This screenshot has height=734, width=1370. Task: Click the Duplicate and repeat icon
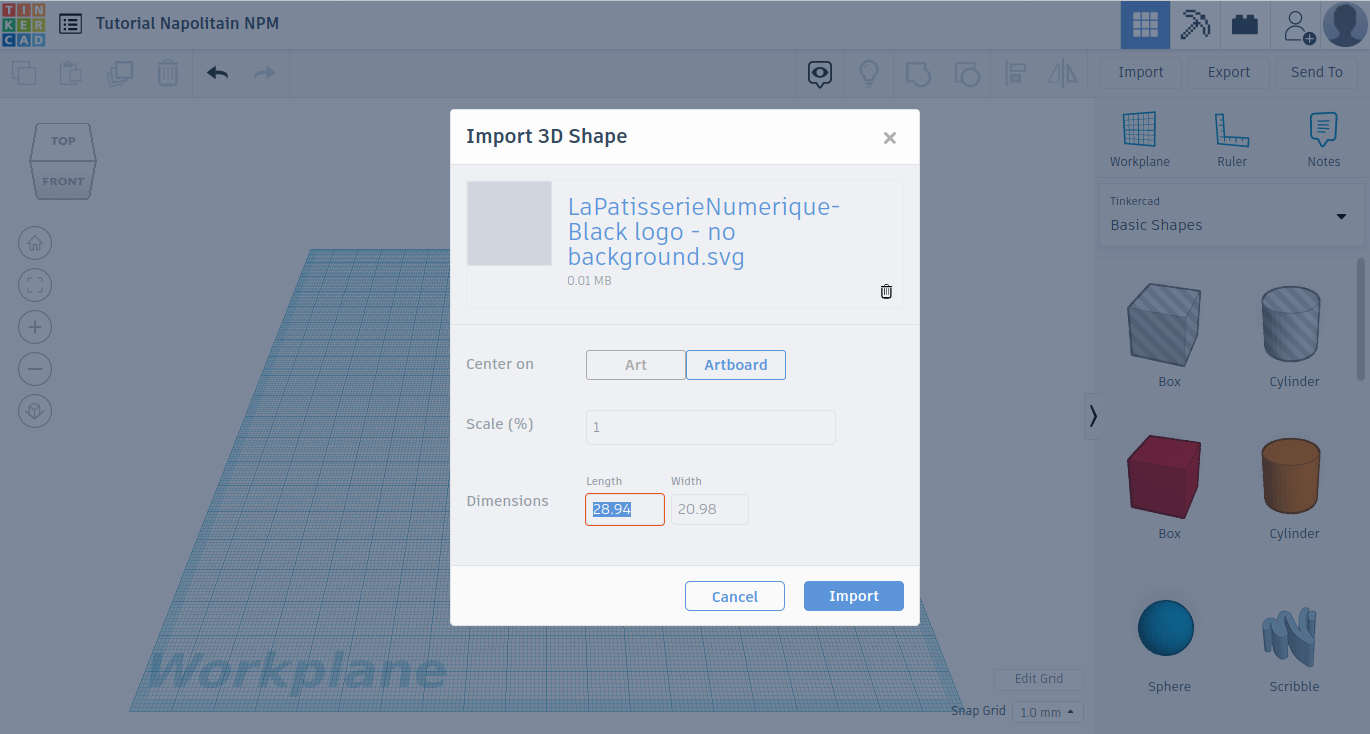(x=120, y=73)
